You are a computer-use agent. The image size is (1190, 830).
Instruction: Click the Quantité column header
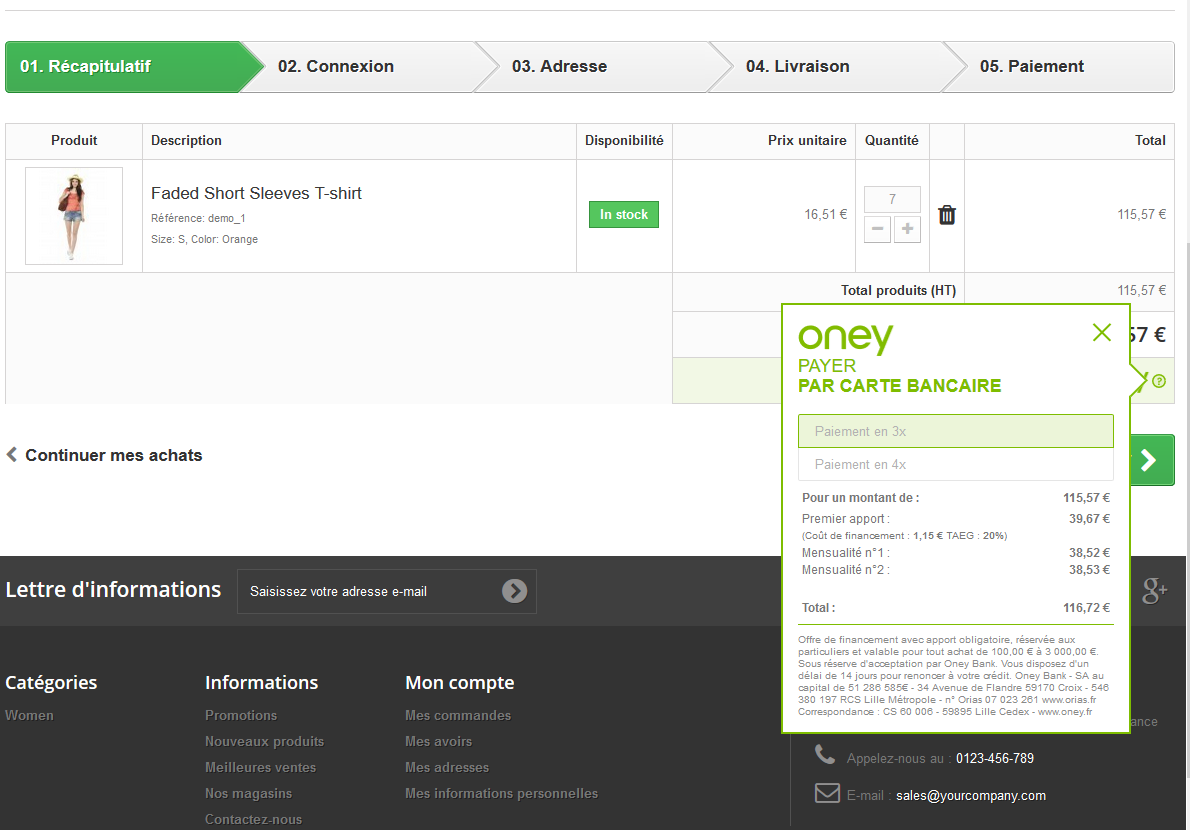[892, 140]
